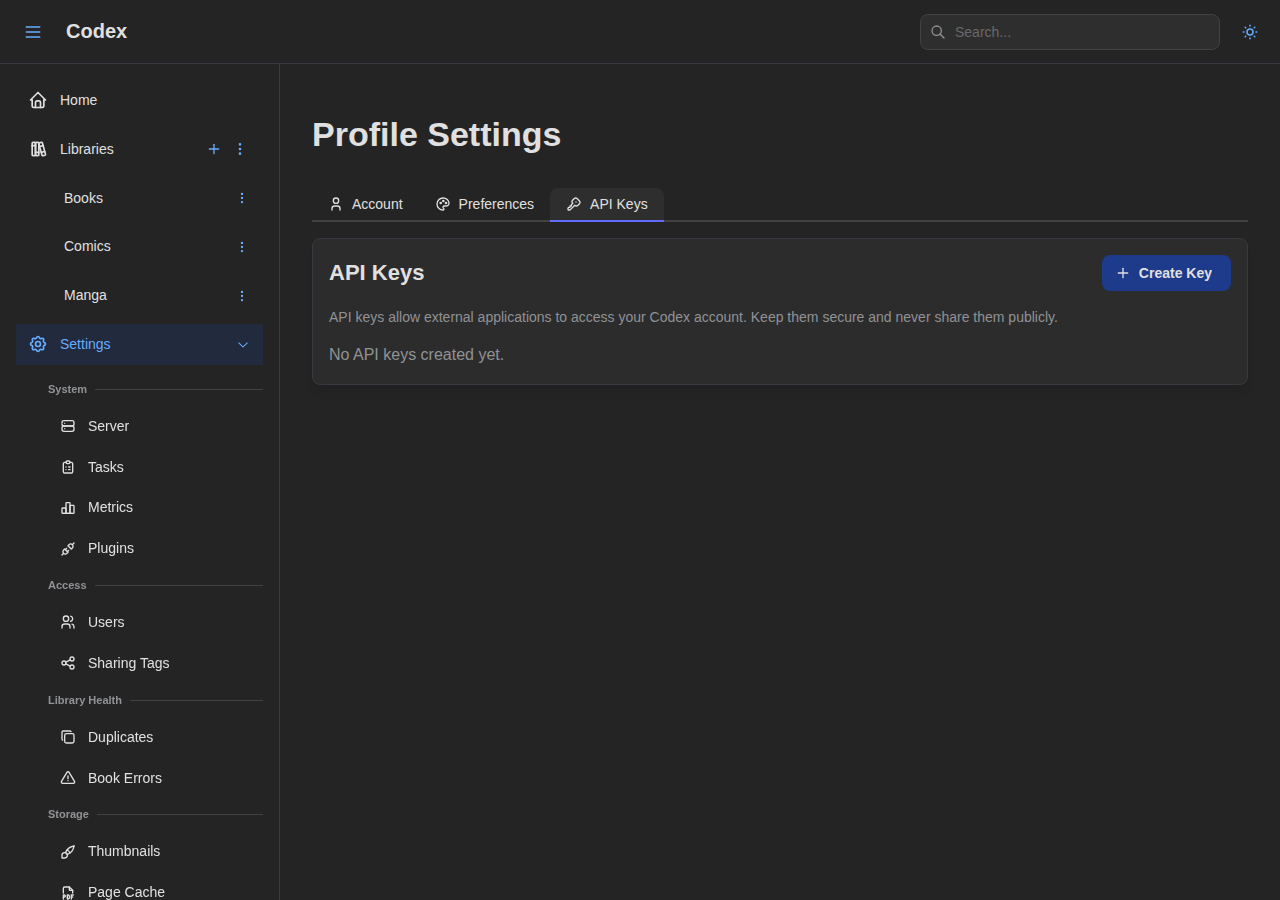Click the Book Errors warning icon
This screenshot has width=1280, height=900.
[67, 778]
